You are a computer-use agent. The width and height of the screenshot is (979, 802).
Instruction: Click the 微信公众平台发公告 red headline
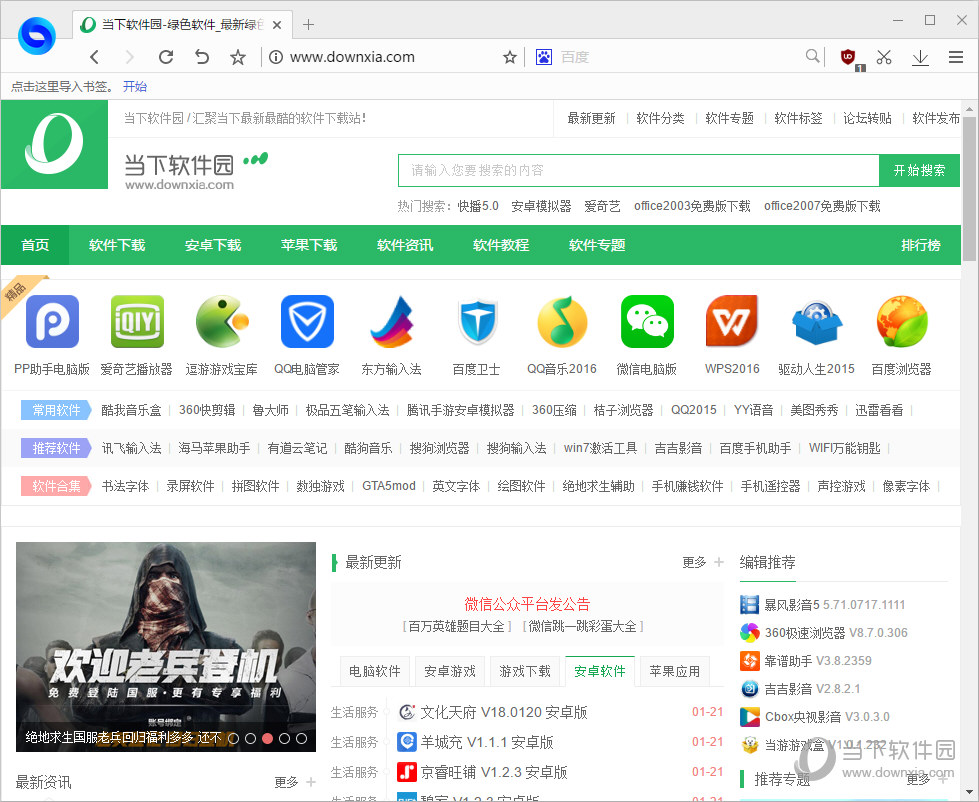[527, 604]
